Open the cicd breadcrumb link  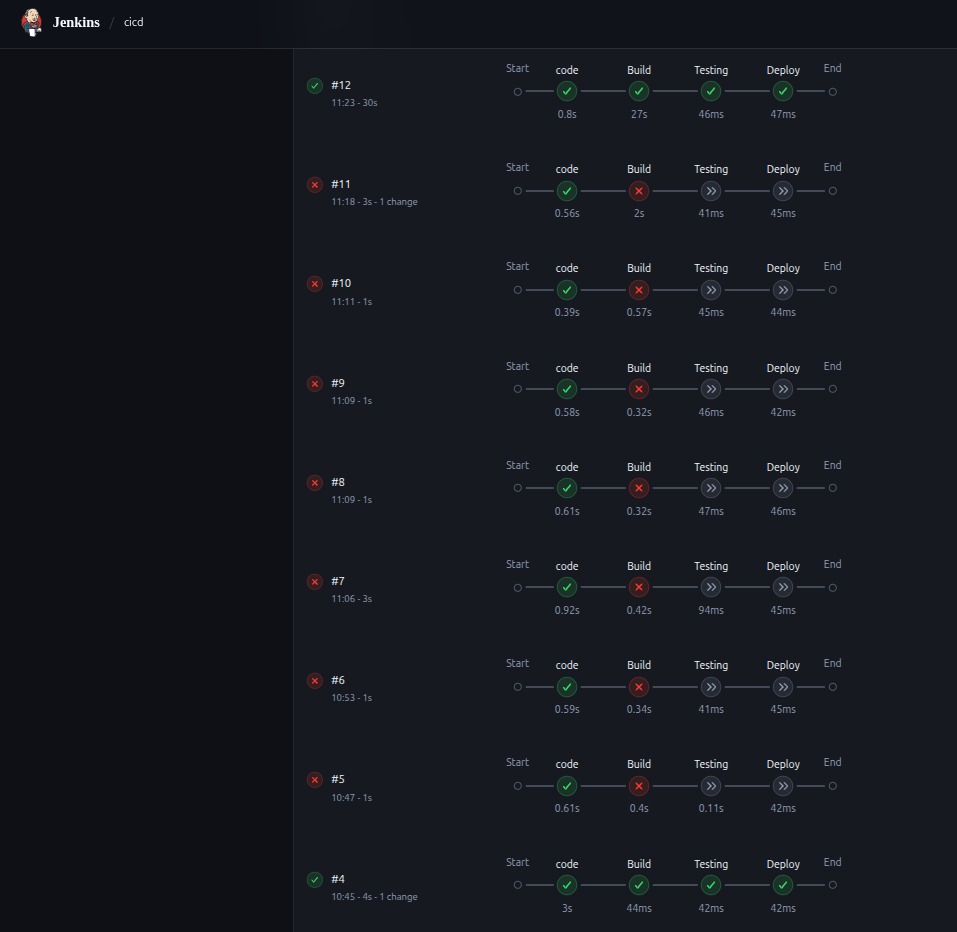coord(134,22)
